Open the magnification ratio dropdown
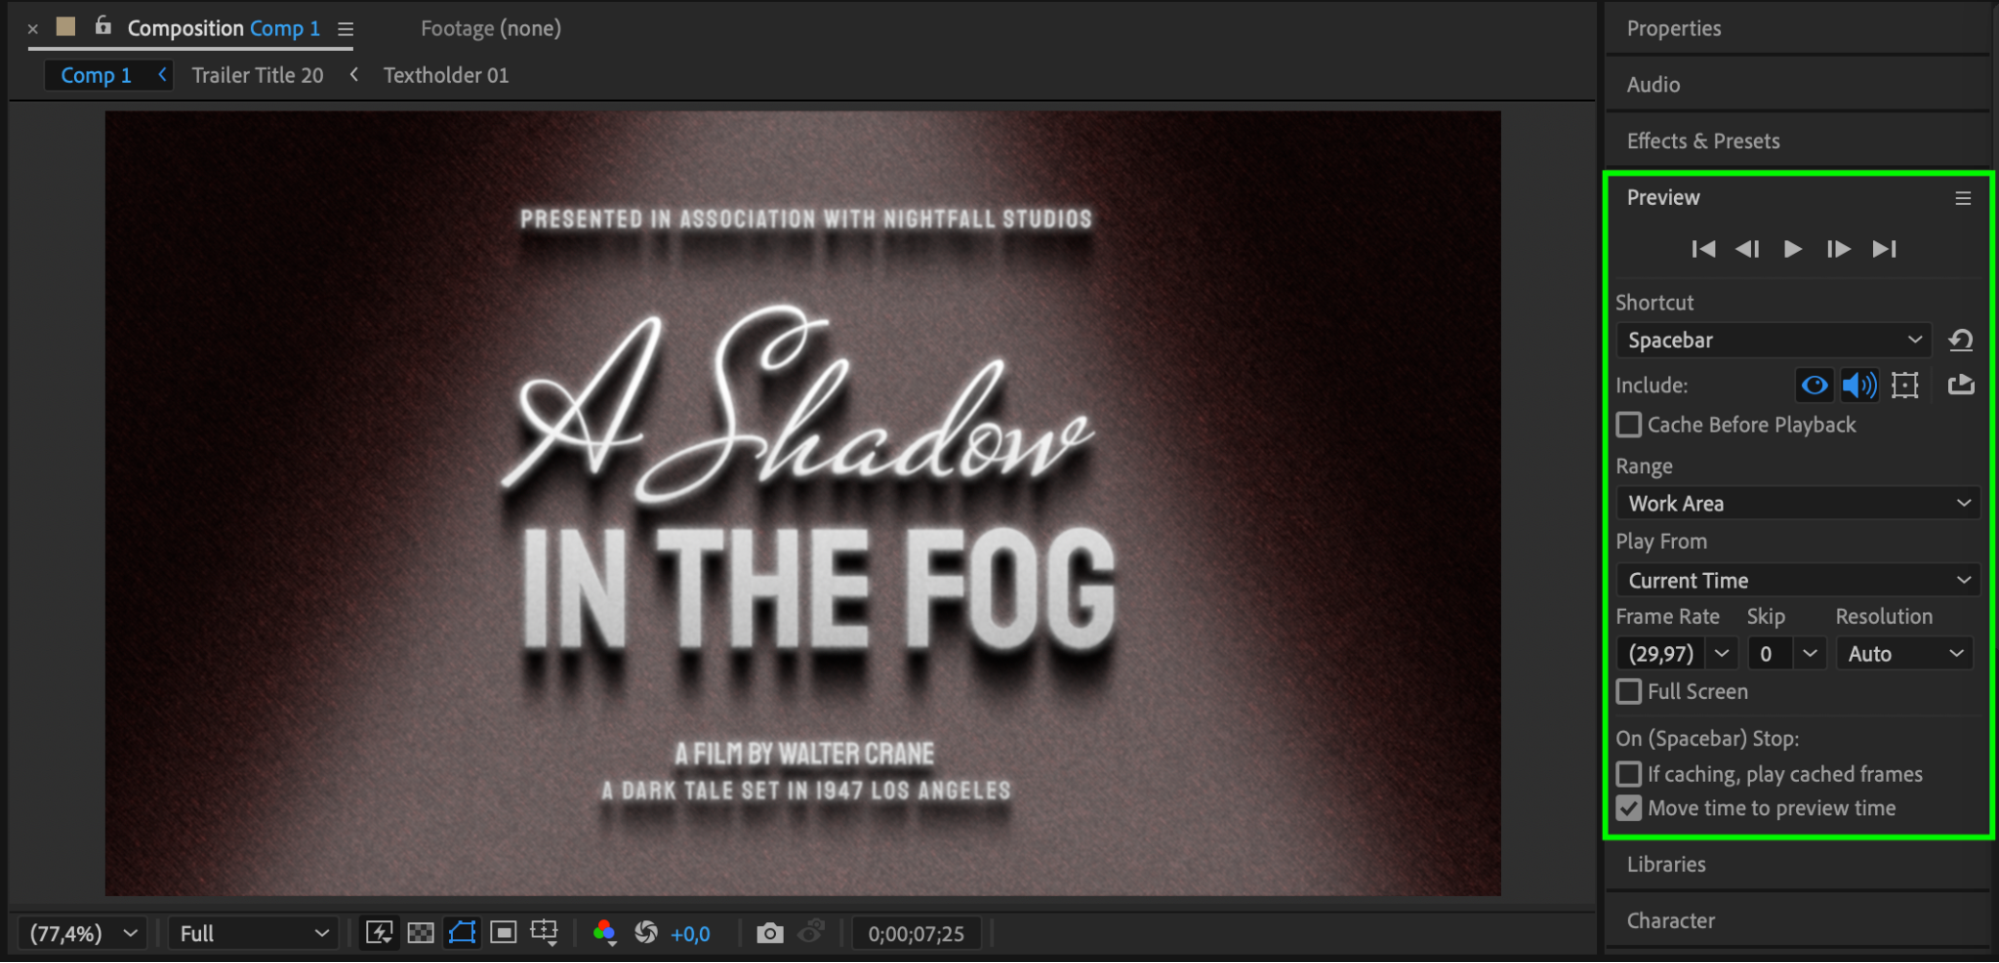The image size is (1999, 963). [x=84, y=933]
